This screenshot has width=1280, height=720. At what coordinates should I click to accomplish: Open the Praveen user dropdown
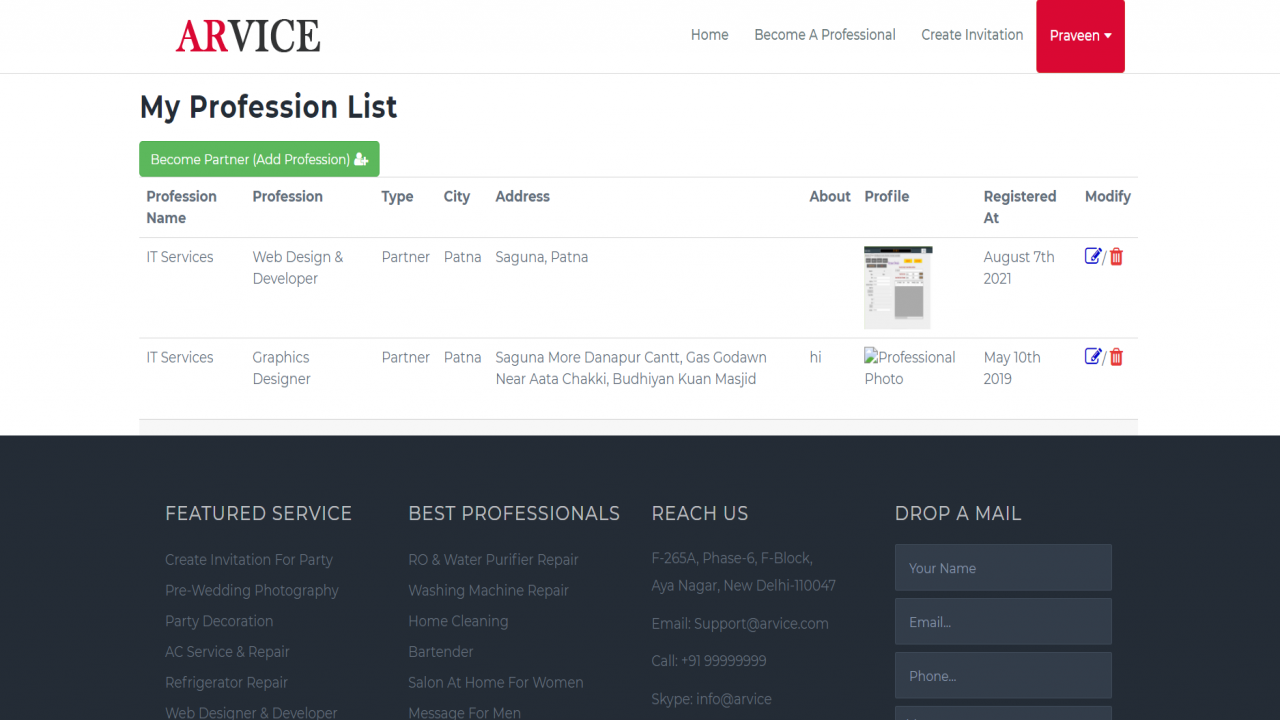pyautogui.click(x=1080, y=36)
